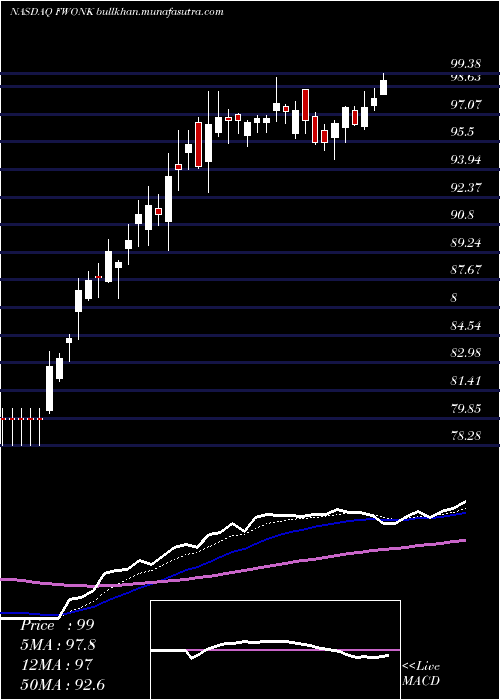Screen dimensions: 500x700
Task: Click the 89.24 price axis label
Action: [x=466, y=243]
